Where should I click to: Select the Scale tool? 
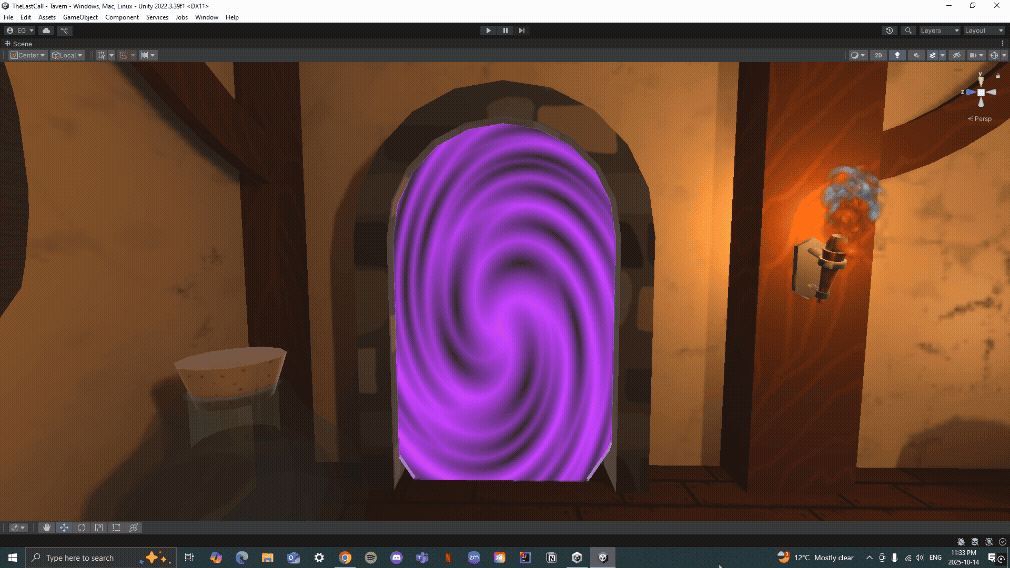click(x=99, y=527)
